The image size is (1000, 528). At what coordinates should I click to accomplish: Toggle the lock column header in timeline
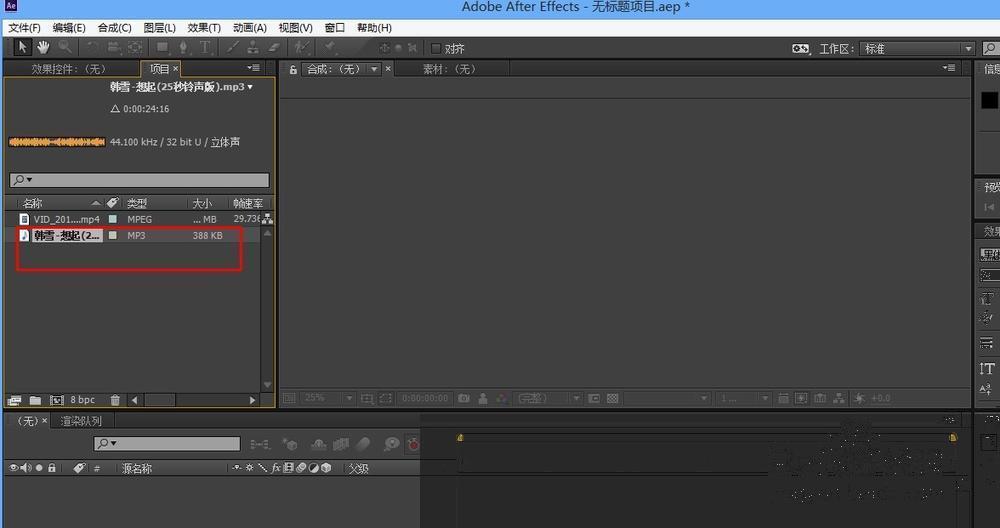[x=52, y=467]
